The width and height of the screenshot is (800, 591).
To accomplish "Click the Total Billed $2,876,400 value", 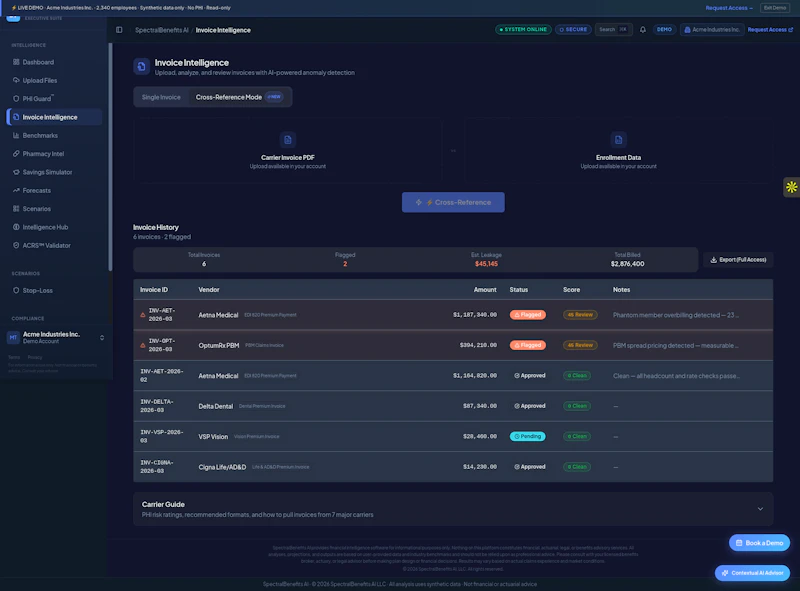I will (628, 264).
